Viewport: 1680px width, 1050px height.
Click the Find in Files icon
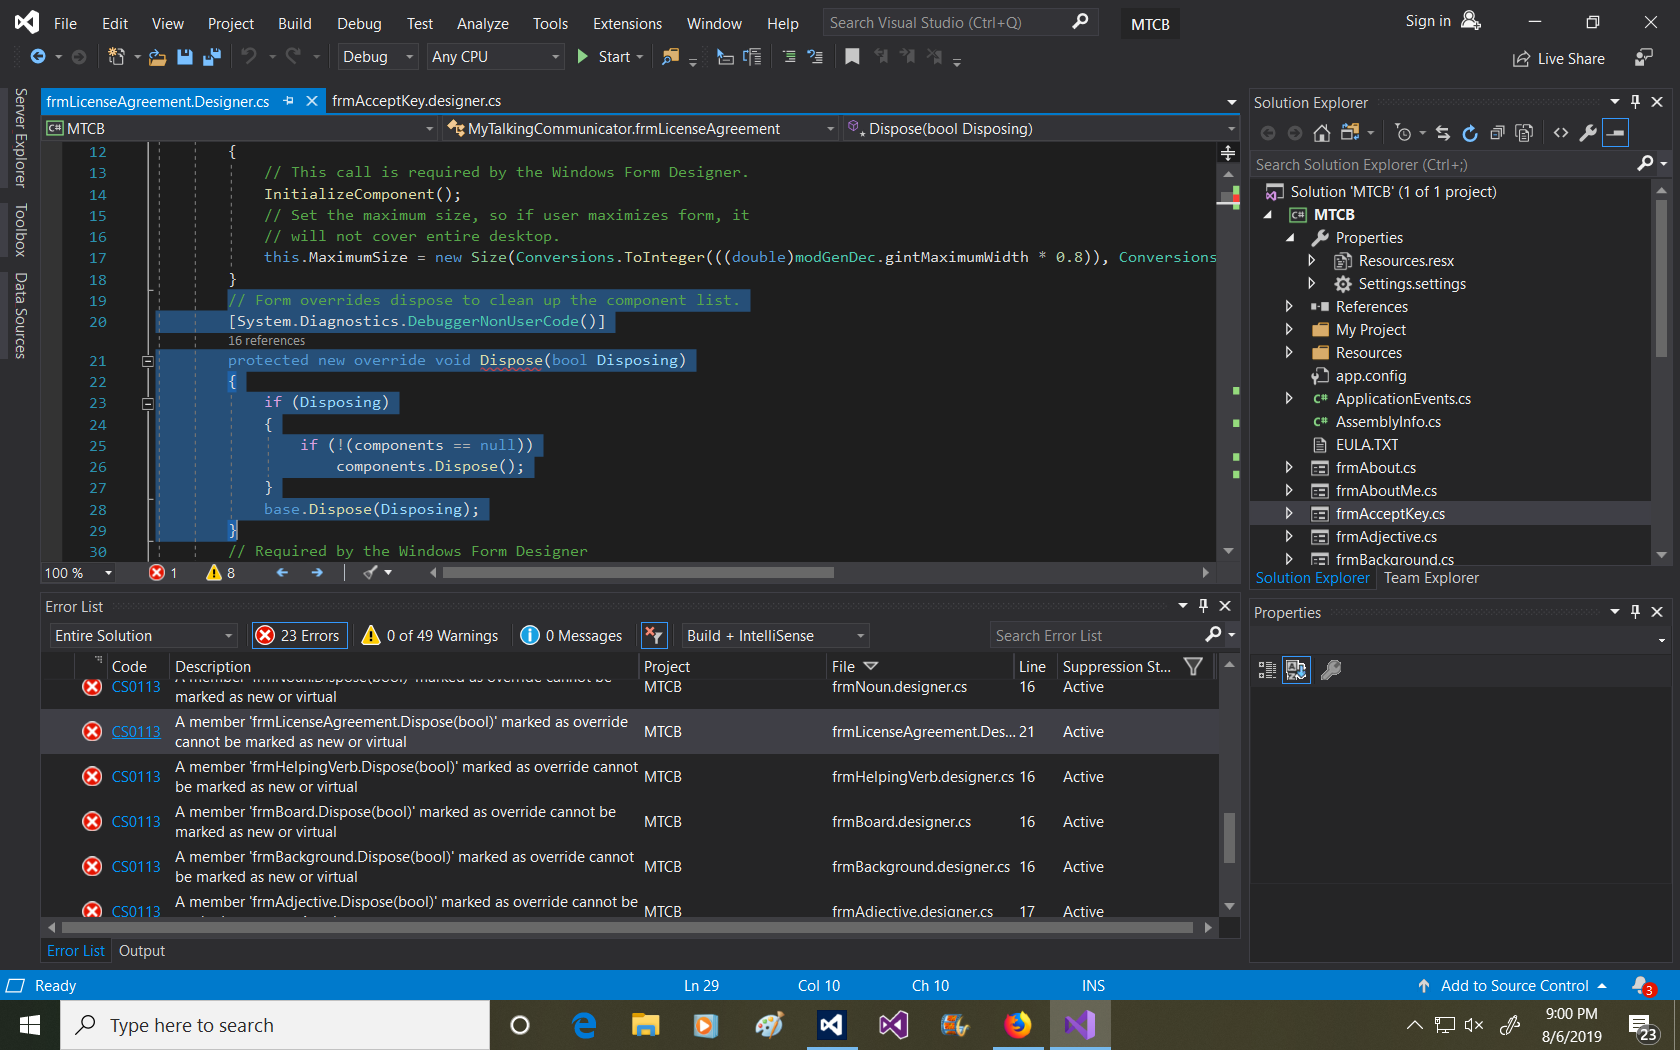click(670, 57)
